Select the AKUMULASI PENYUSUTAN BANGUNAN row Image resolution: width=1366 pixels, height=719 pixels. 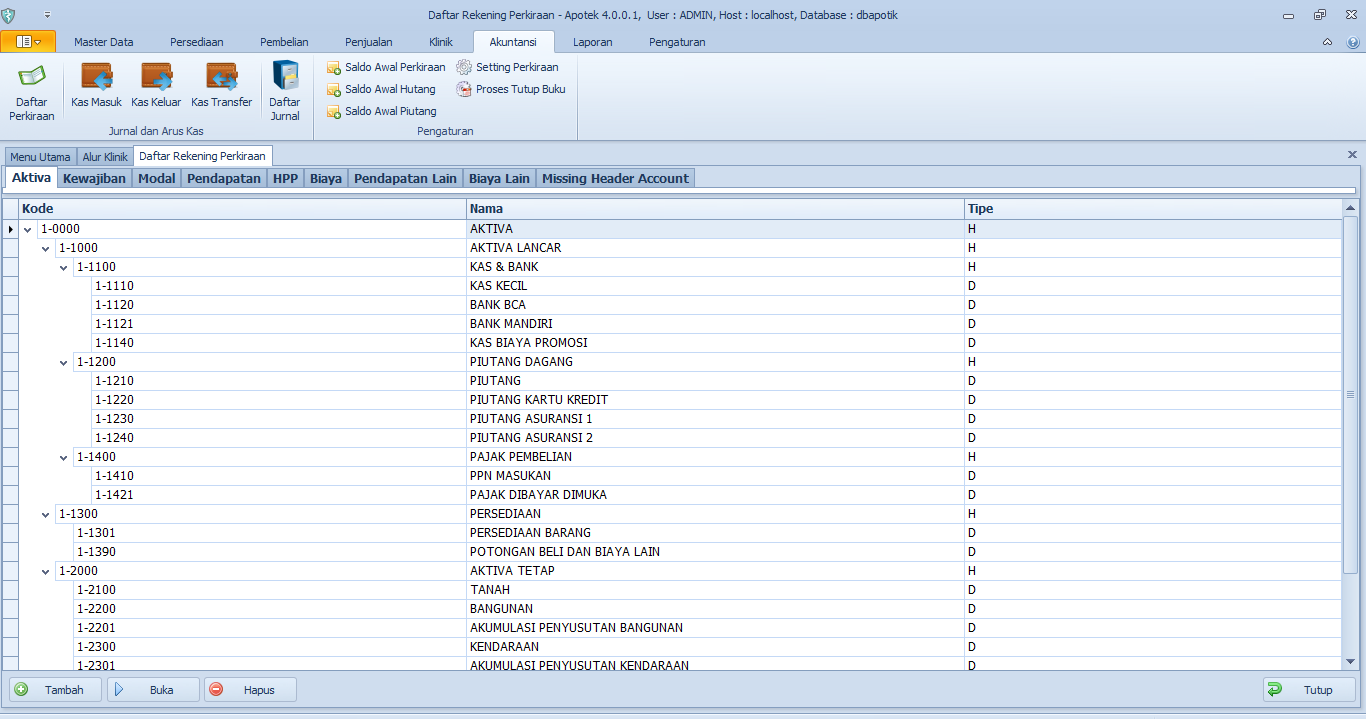671,628
